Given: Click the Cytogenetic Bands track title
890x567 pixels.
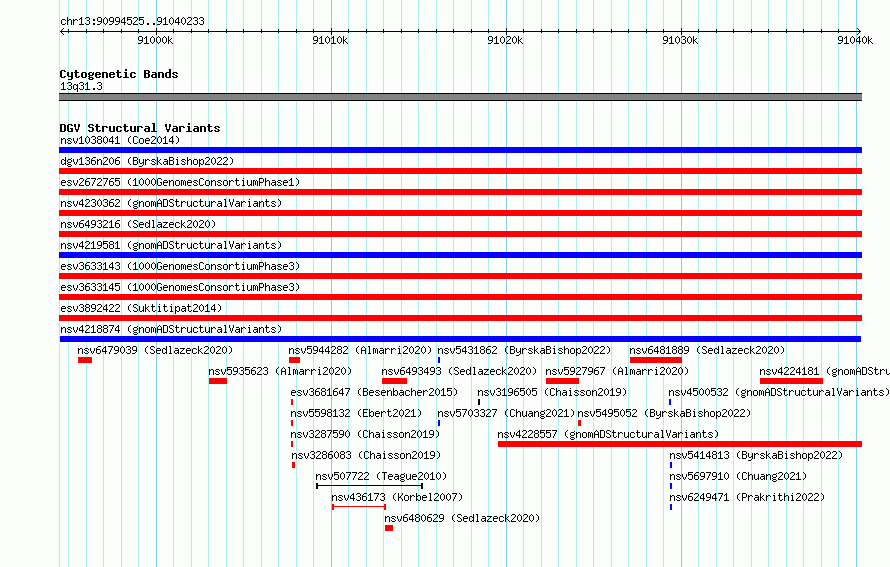Looking at the screenshot, I should coord(119,74).
